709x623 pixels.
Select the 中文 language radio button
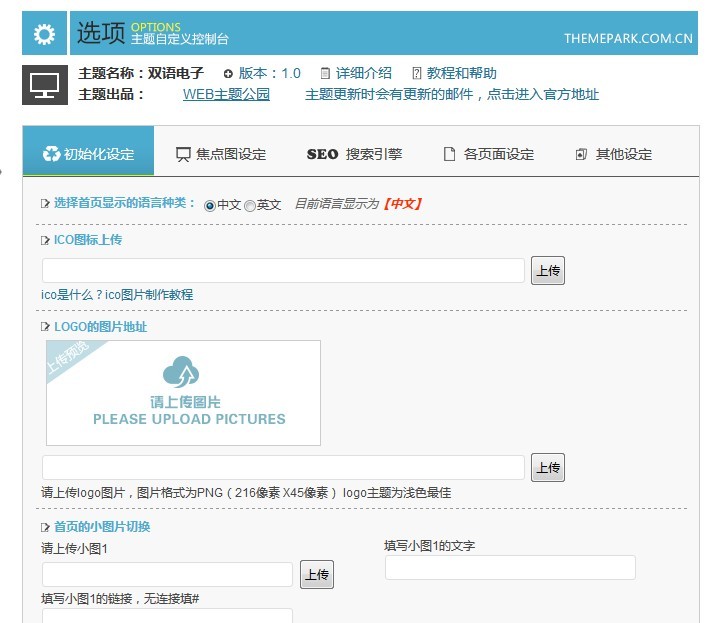[210, 205]
